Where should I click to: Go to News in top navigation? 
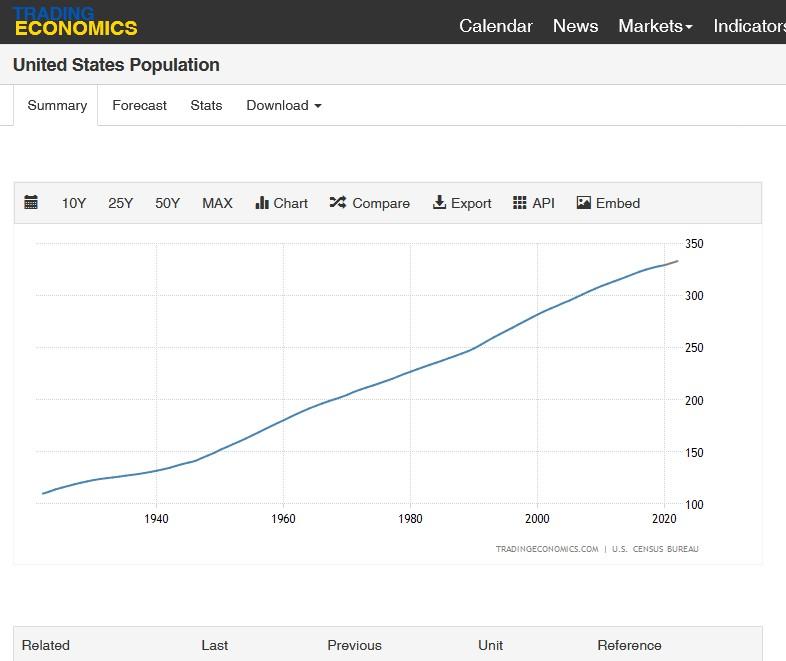click(575, 26)
